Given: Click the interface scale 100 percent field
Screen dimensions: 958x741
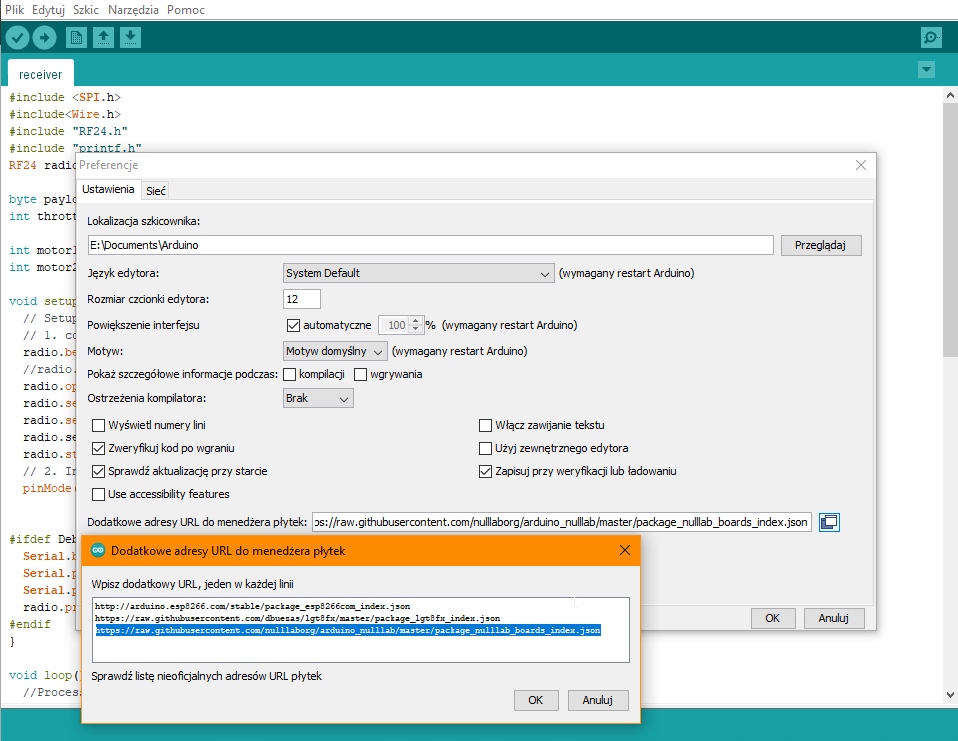Looking at the screenshot, I should [x=394, y=326].
